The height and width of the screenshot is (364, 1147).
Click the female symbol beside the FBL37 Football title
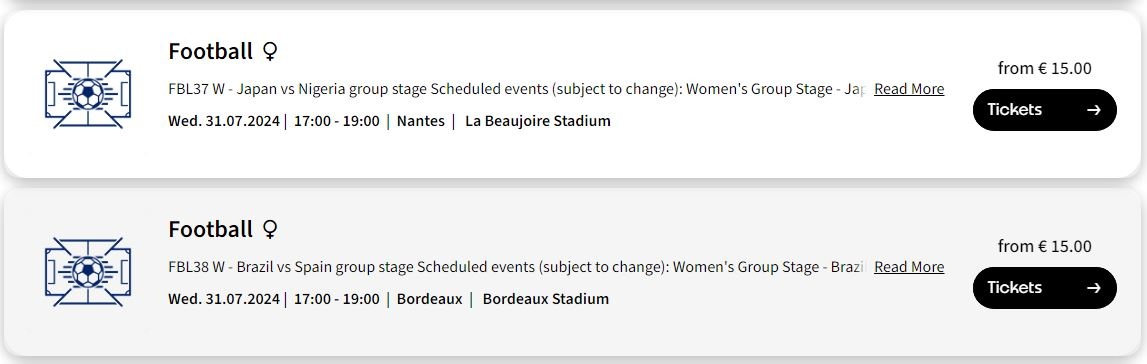270,51
